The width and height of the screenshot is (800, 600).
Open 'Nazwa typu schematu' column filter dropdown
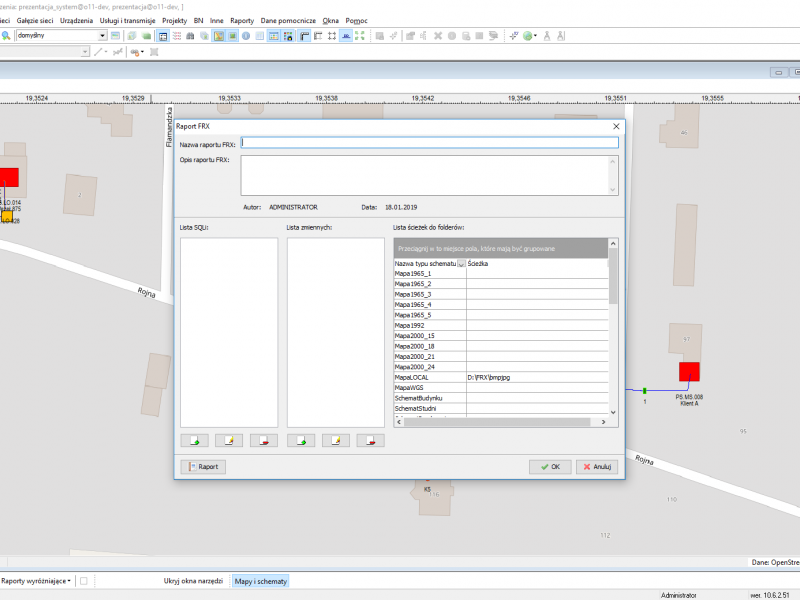461,264
